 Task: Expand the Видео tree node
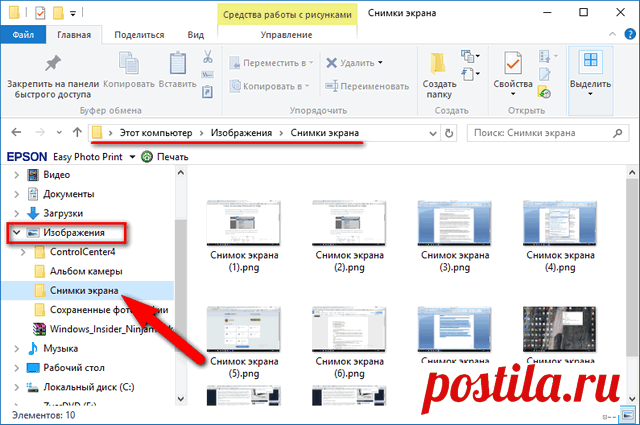[x=16, y=175]
